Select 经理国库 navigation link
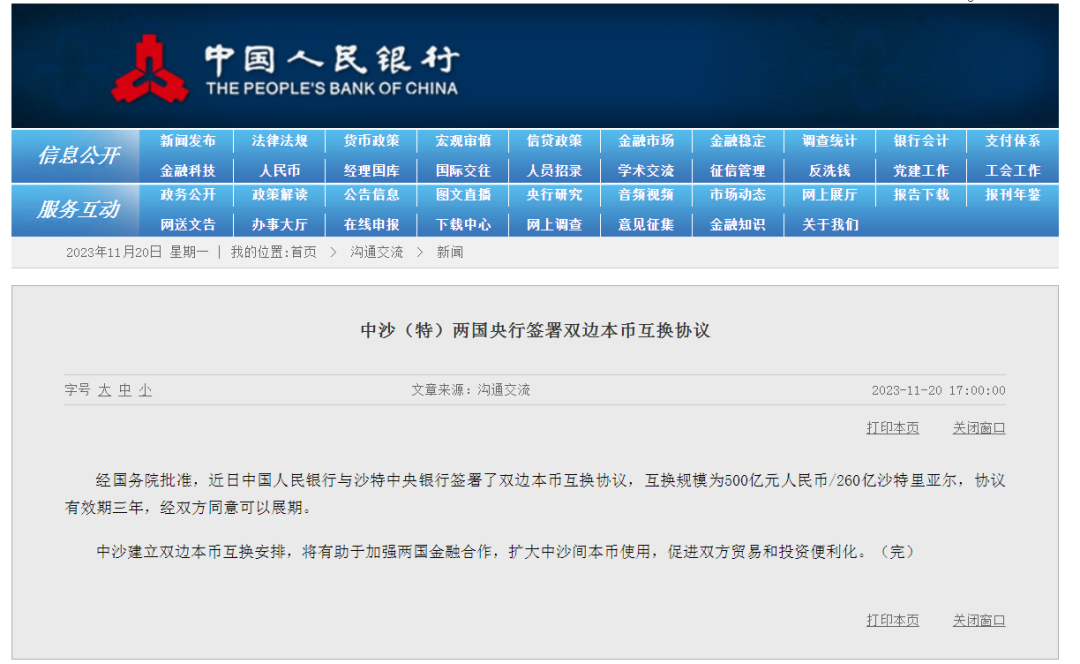 [371, 170]
